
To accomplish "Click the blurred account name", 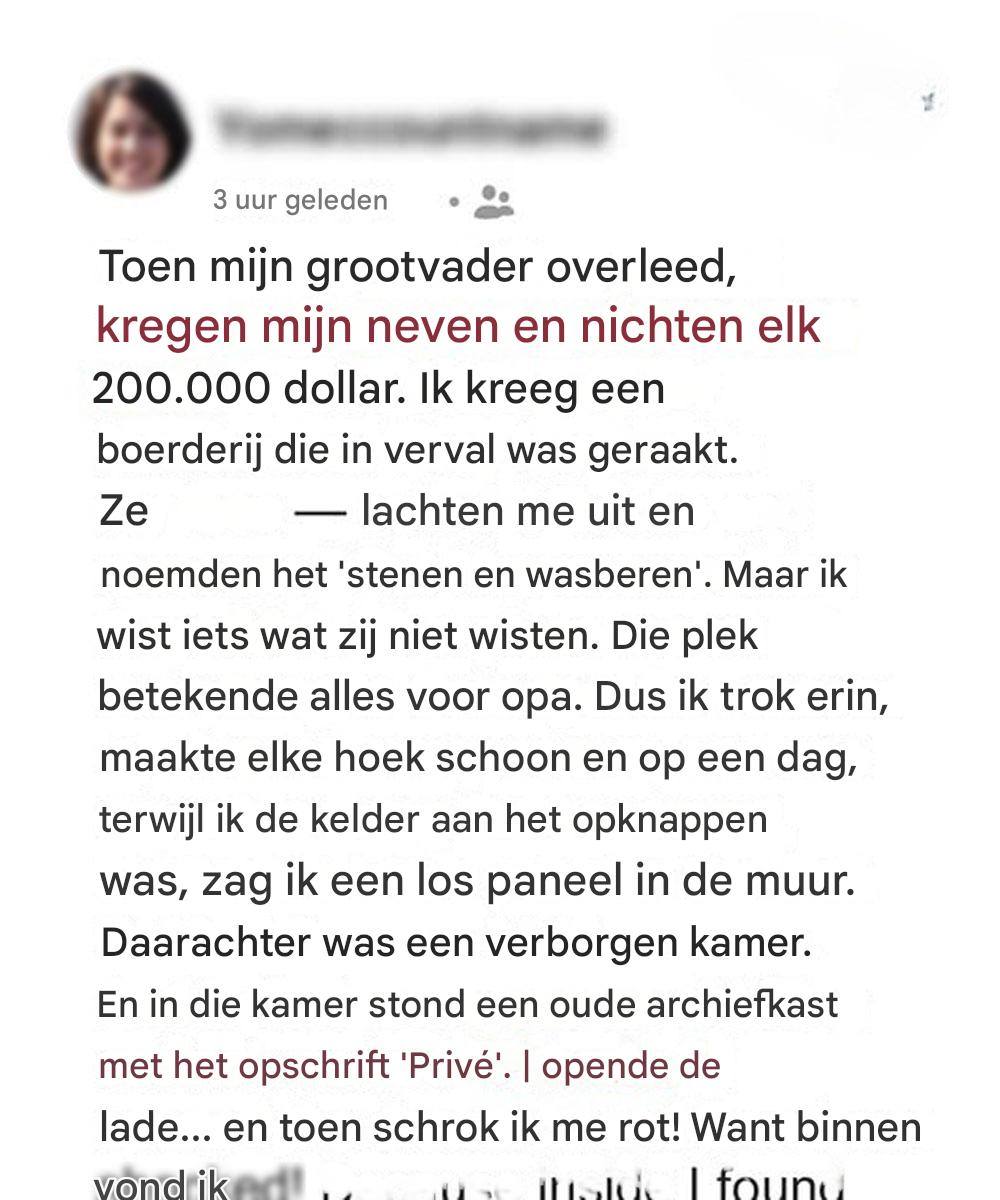I will pos(410,129).
